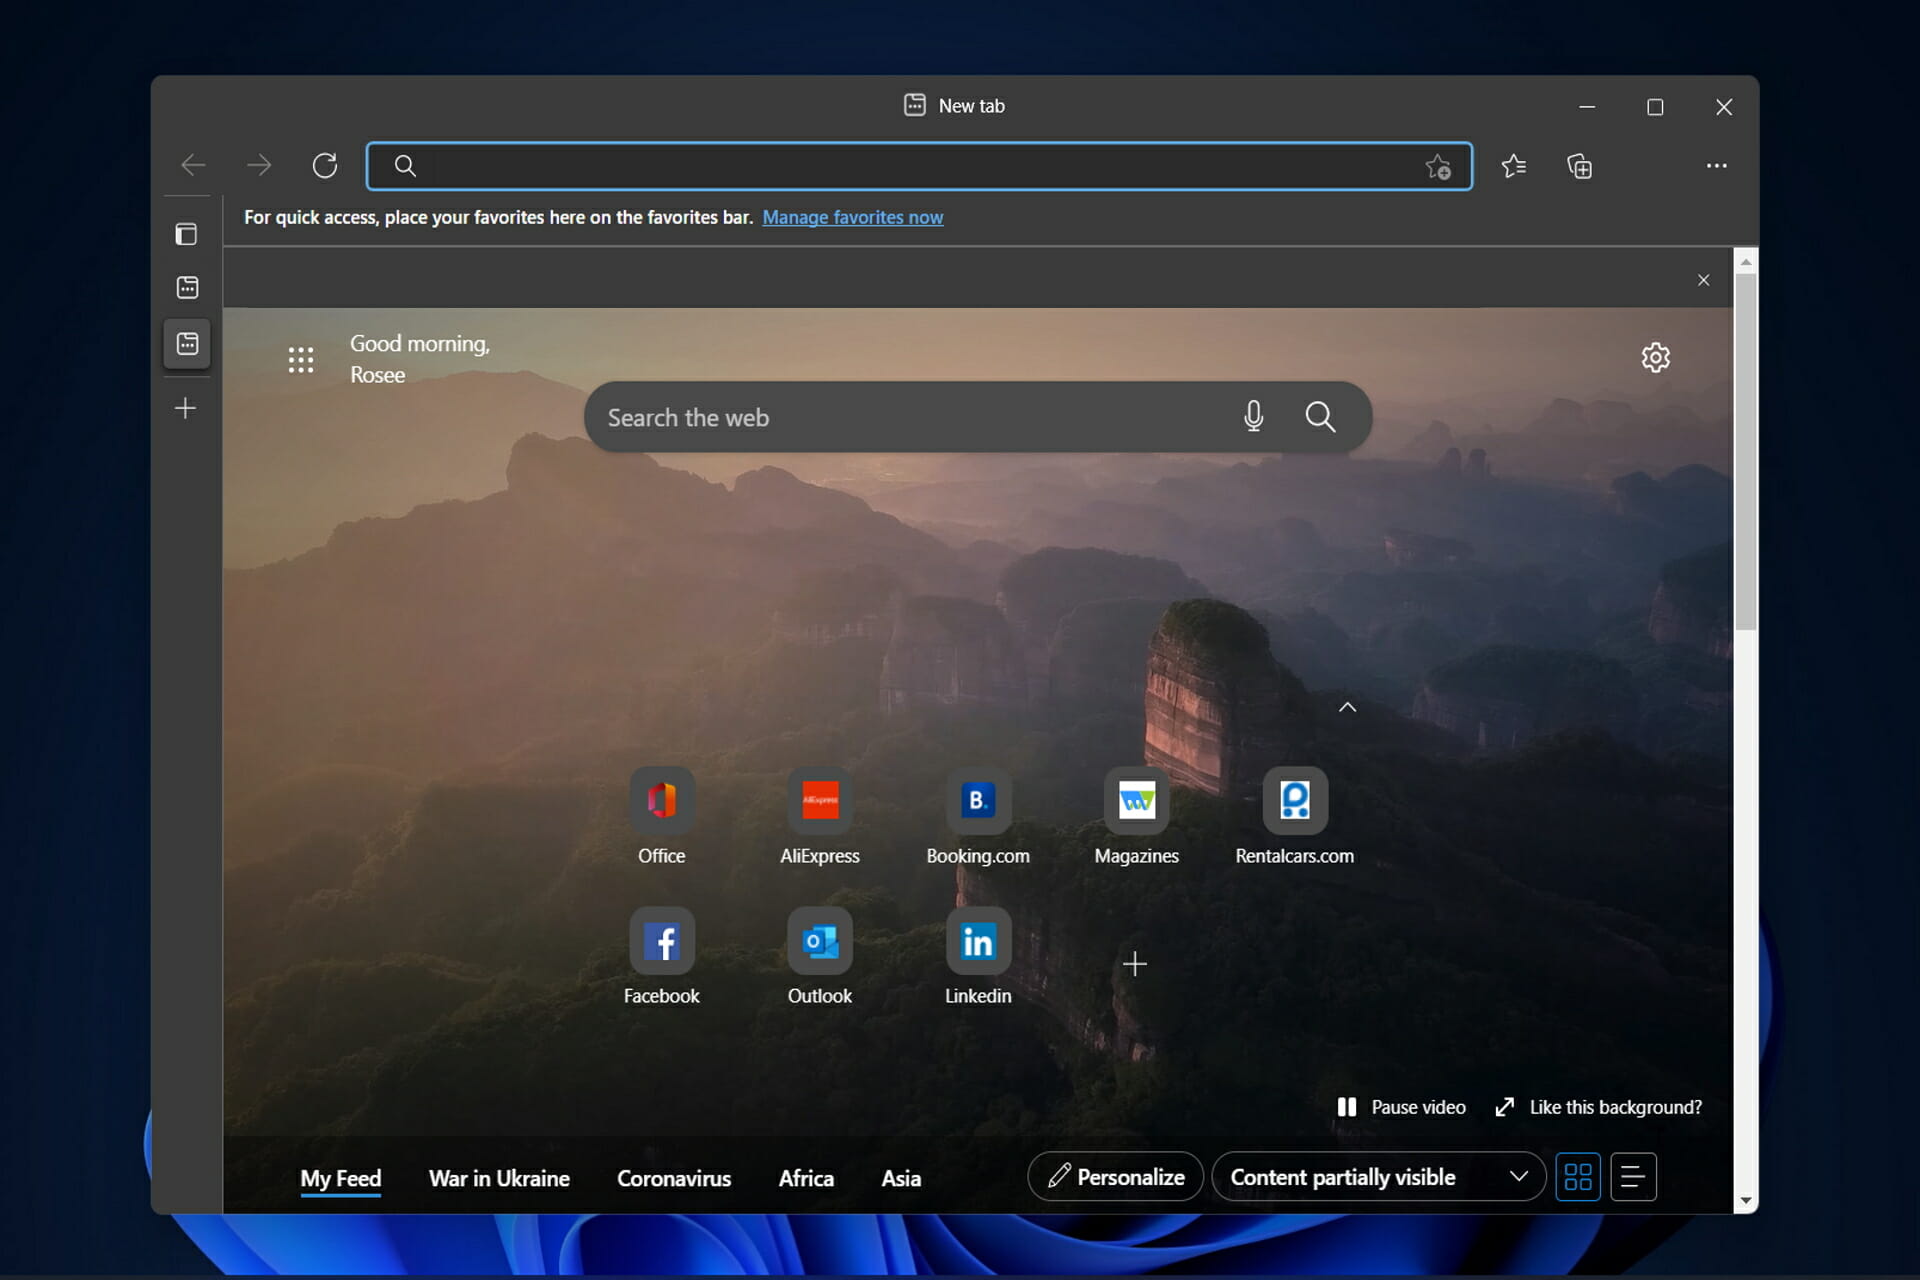Click the scrollbar up arrow
Screen dimensions: 1920x1280
(x=1746, y=262)
